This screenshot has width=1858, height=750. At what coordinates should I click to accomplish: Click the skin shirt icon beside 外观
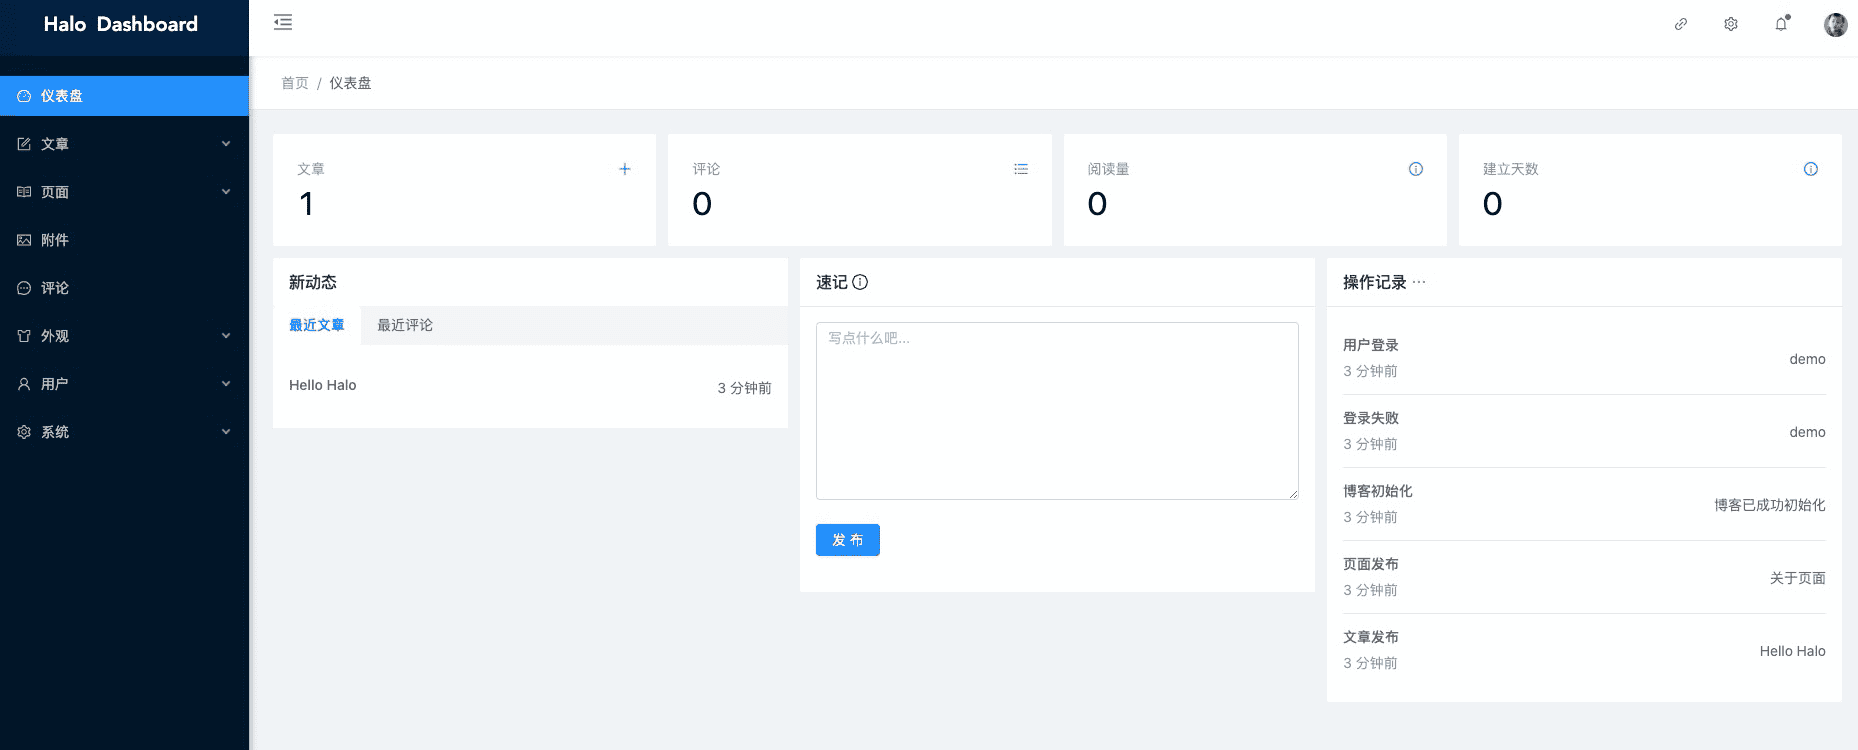click(x=24, y=336)
